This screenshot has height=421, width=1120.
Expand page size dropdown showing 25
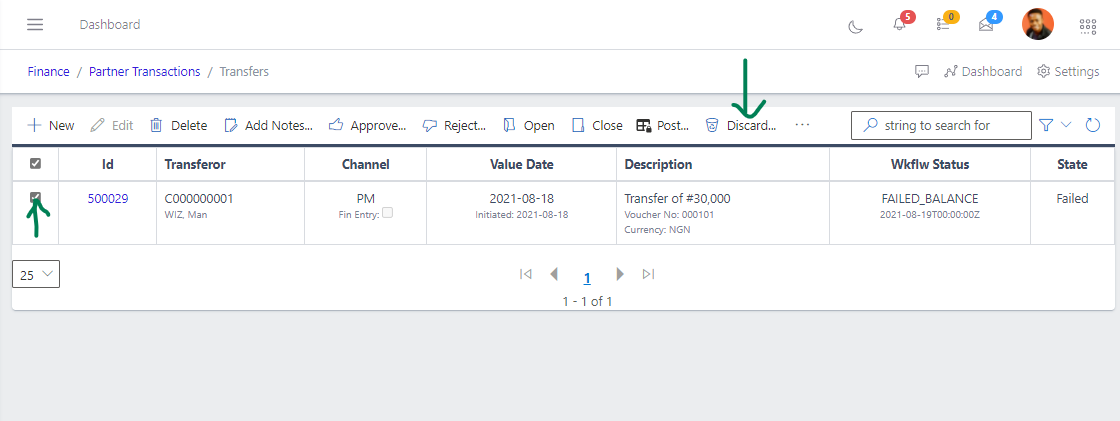pyautogui.click(x=36, y=274)
